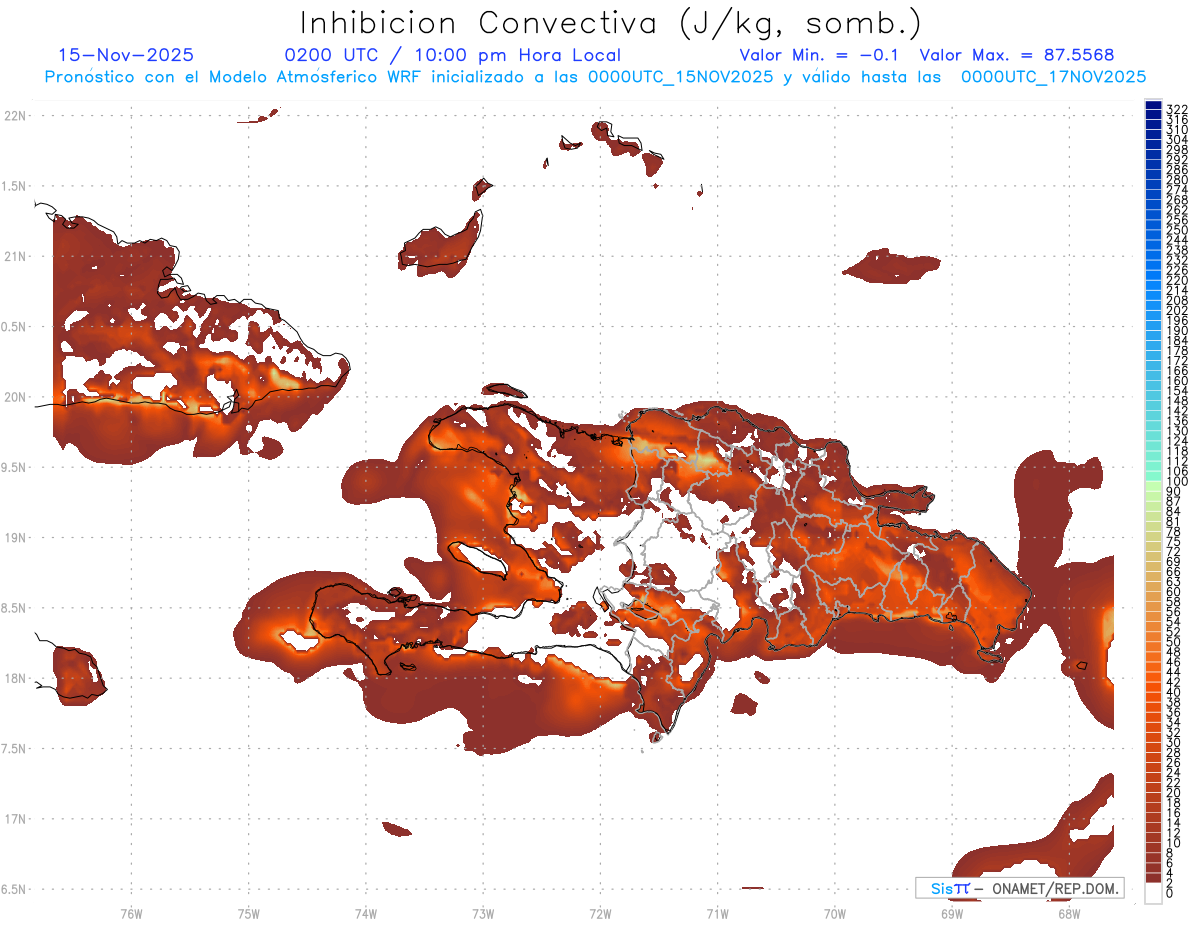1200x927 pixels.
Task: Click the '76W' longitude label
Action: pos(131,913)
